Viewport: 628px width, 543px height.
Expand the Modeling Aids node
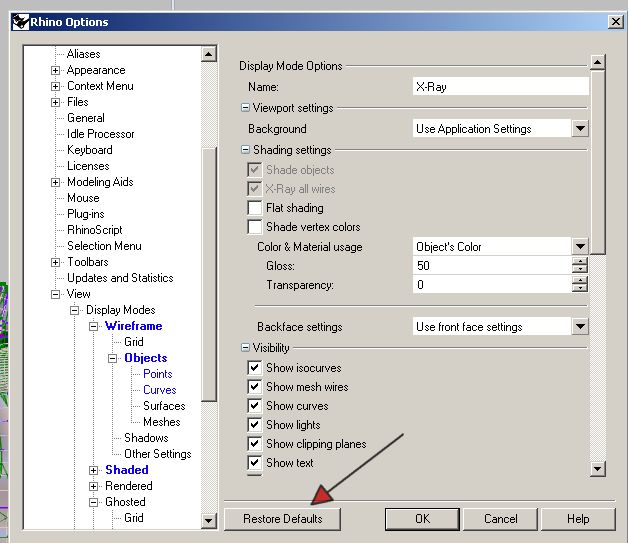click(x=55, y=183)
